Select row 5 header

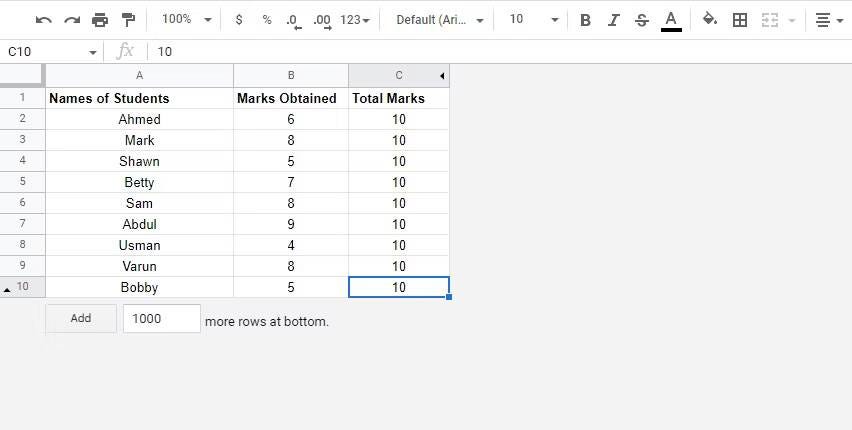[x=22, y=182]
